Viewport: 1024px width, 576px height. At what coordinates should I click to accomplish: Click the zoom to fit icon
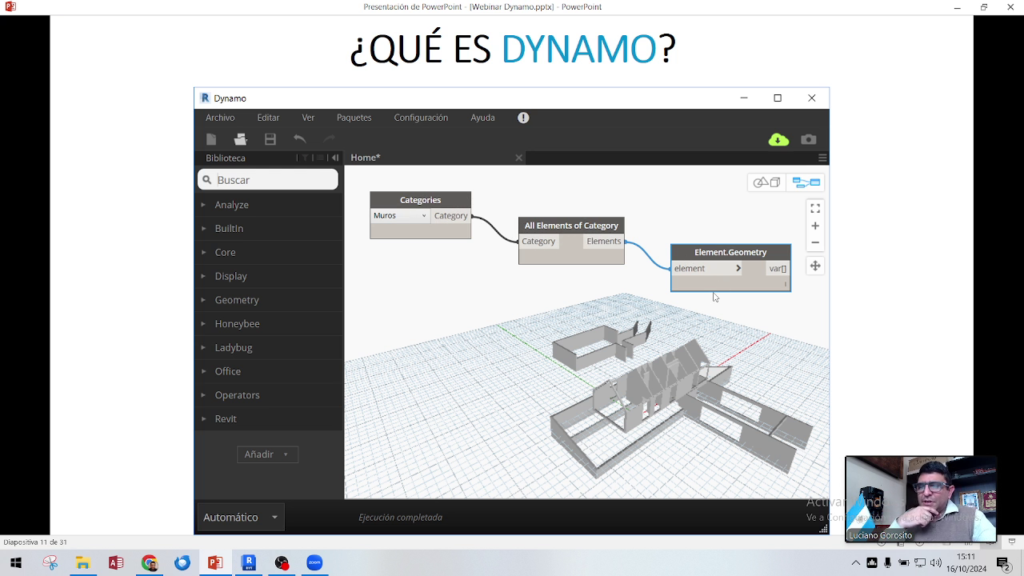(814, 208)
